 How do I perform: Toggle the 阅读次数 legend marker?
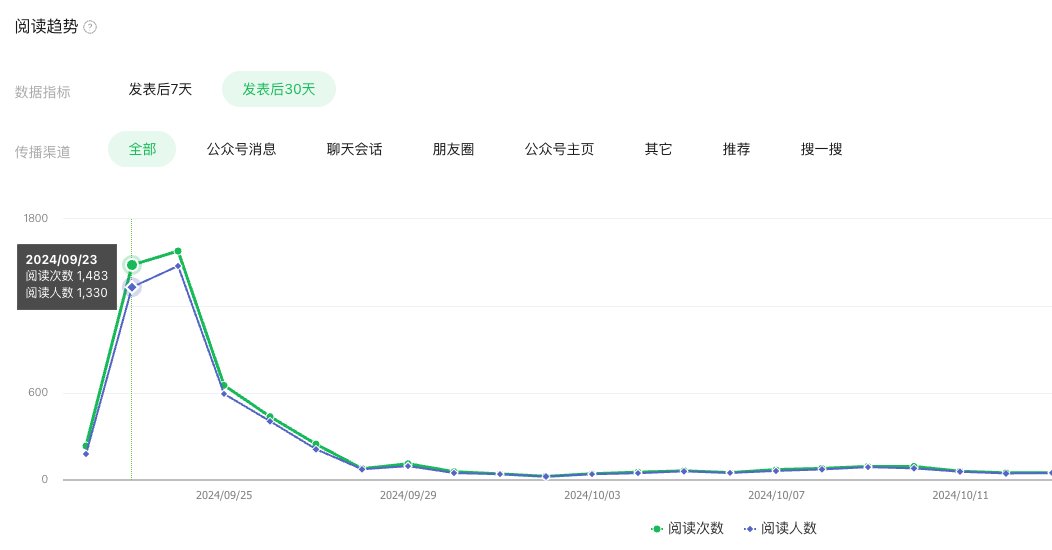(657, 529)
